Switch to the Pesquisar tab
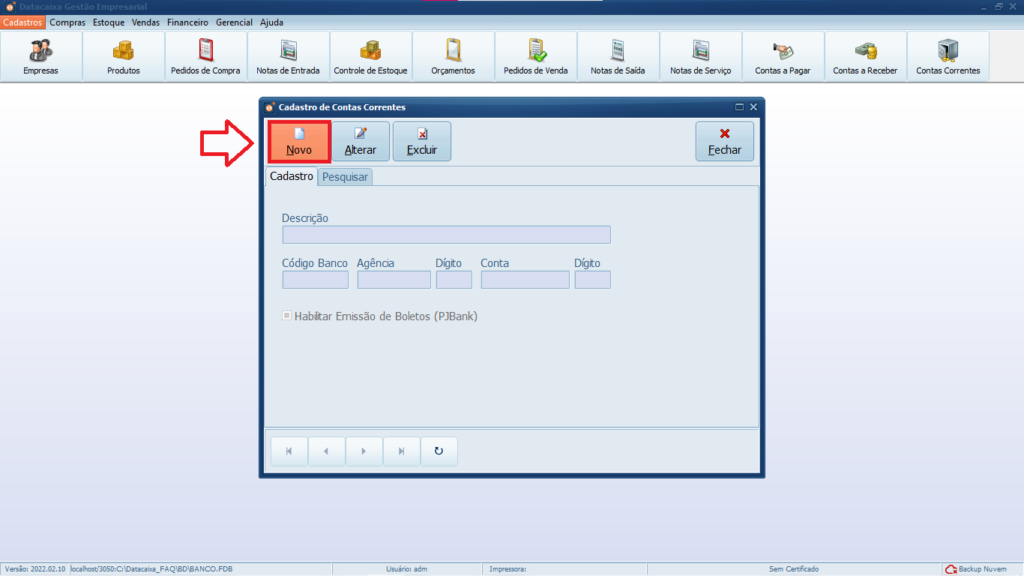 click(345, 176)
